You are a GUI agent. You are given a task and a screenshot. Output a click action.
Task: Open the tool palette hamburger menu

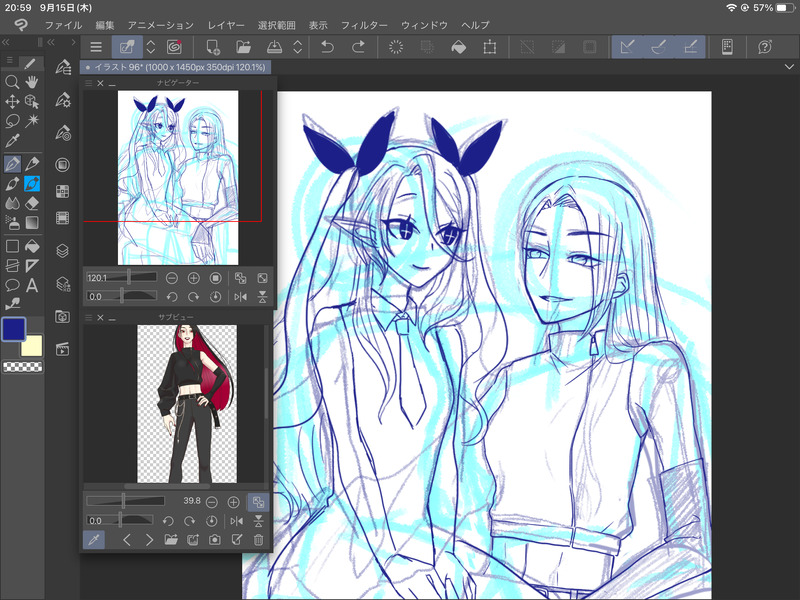coord(9,60)
